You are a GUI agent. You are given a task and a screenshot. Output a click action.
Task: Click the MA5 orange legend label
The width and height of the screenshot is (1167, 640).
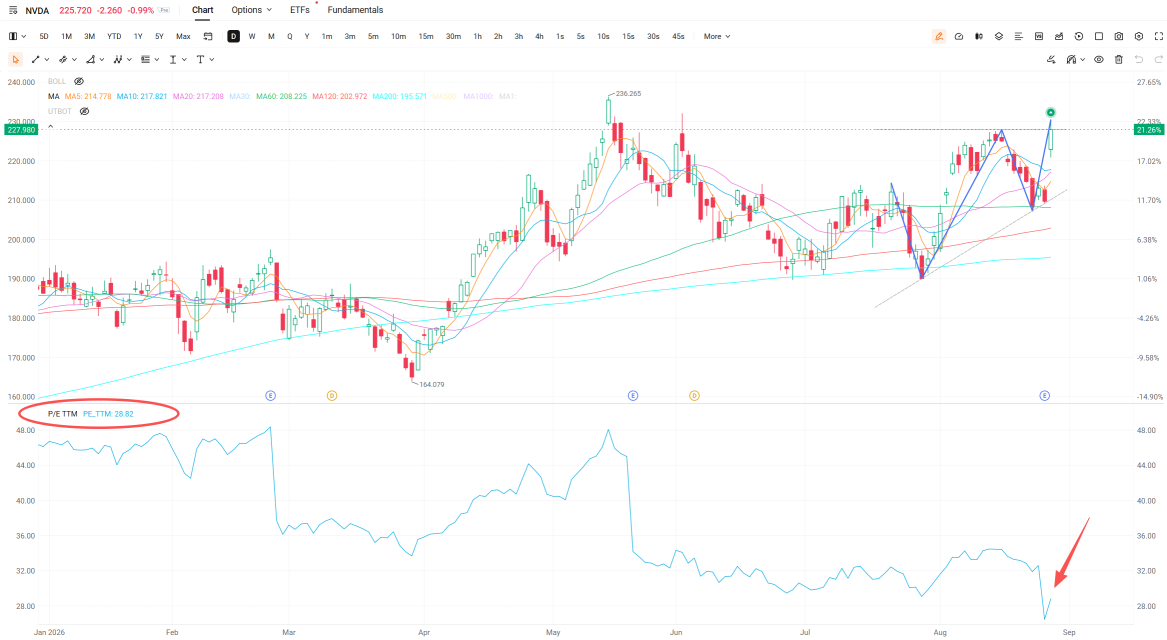[x=88, y=97]
